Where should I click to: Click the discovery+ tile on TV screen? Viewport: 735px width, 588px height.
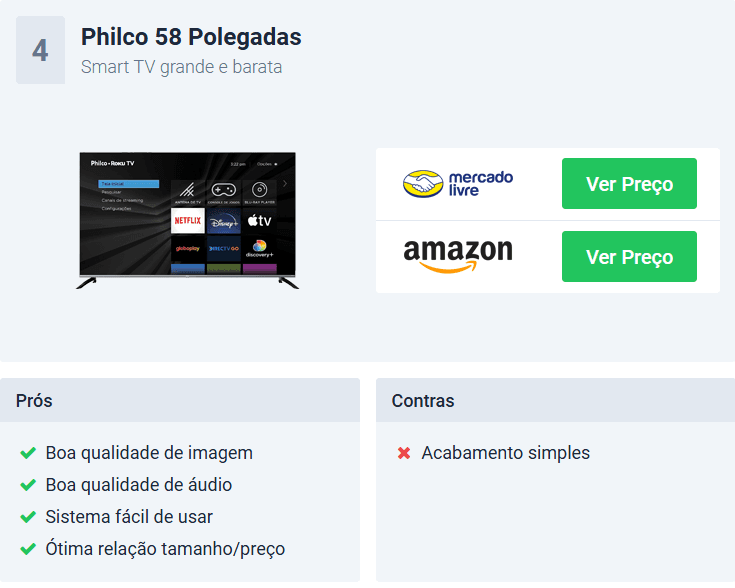click(259, 249)
